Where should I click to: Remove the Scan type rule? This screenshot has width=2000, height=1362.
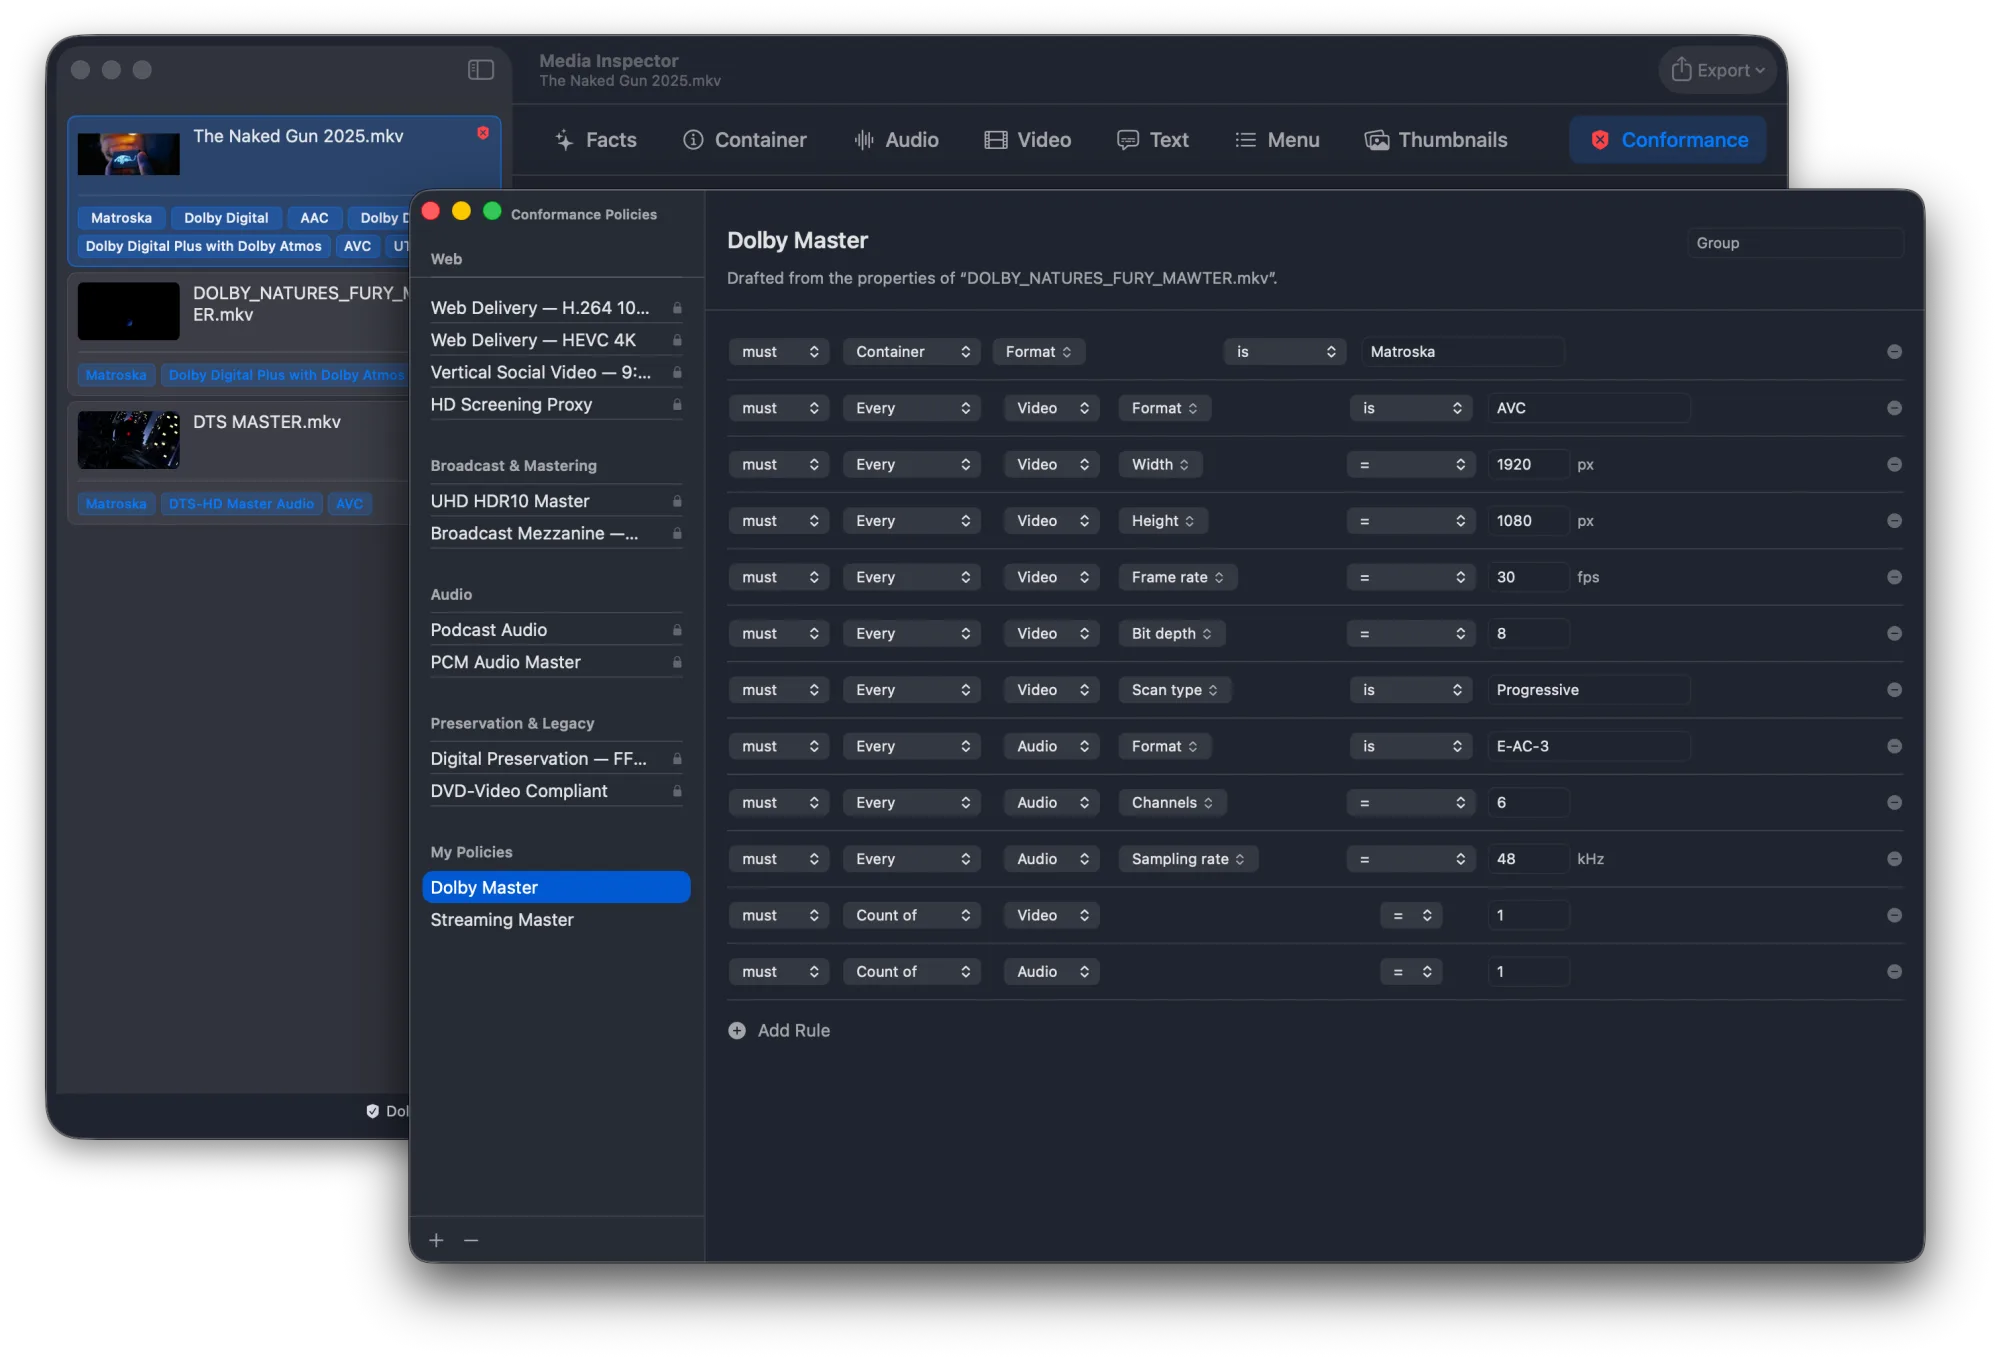1894,690
